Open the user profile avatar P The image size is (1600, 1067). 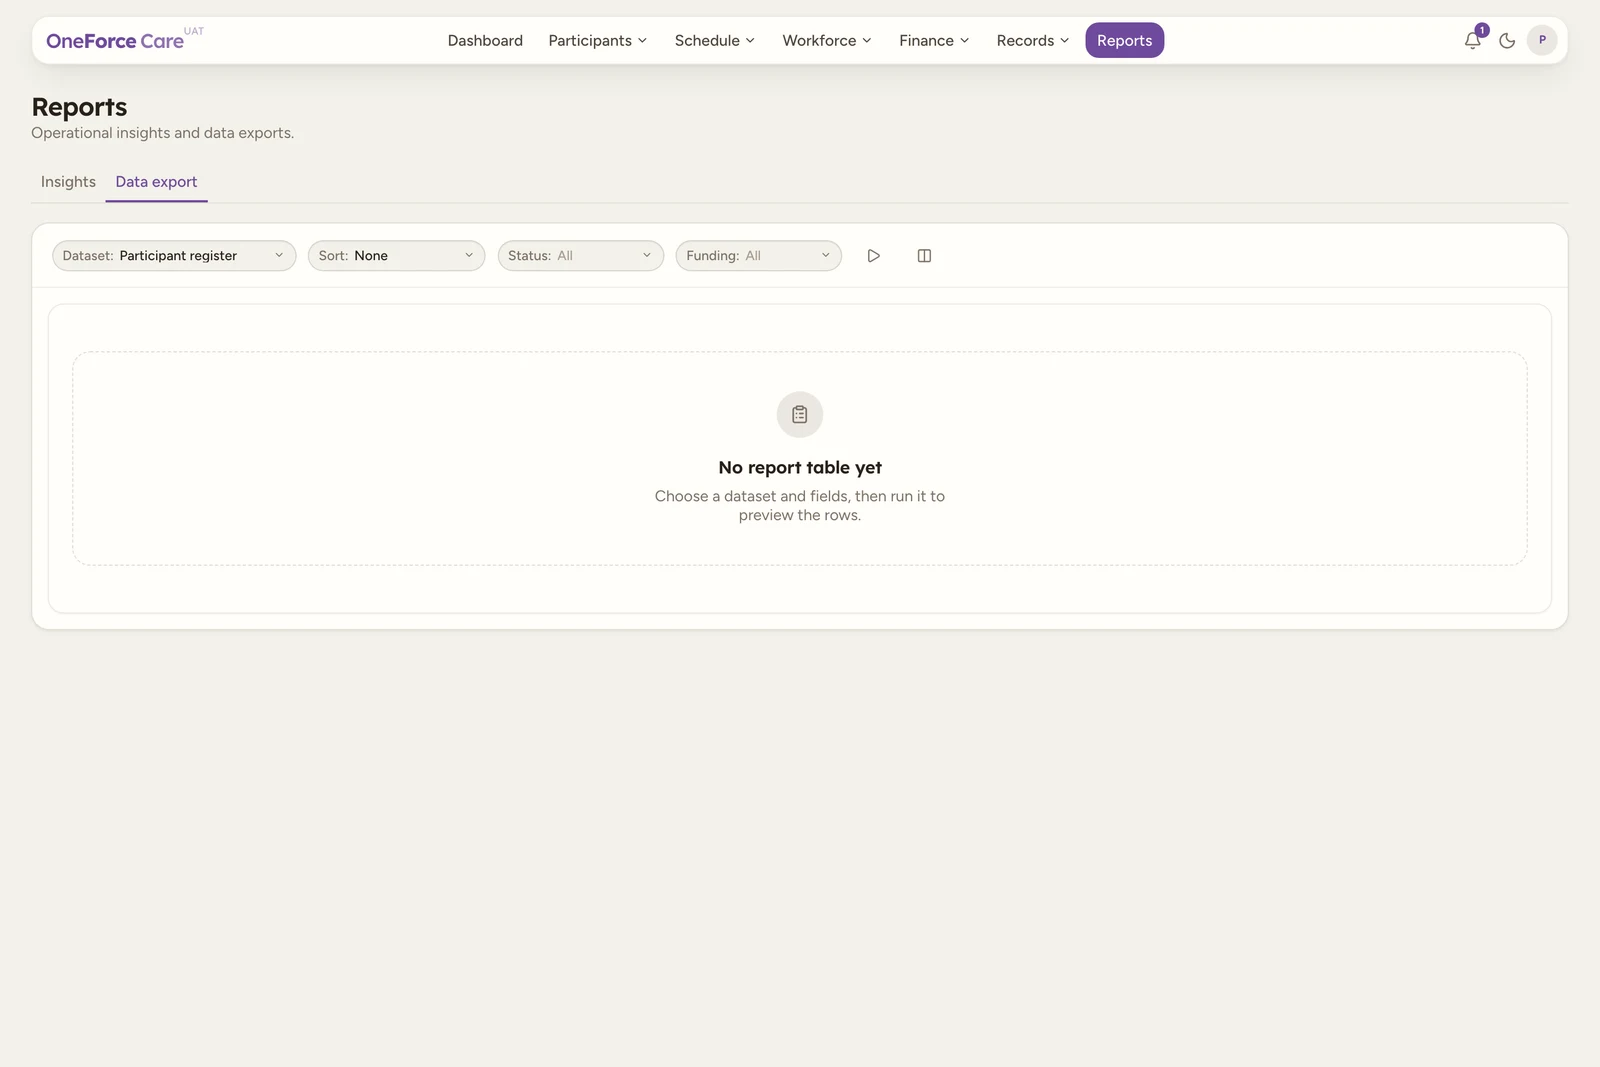1542,40
